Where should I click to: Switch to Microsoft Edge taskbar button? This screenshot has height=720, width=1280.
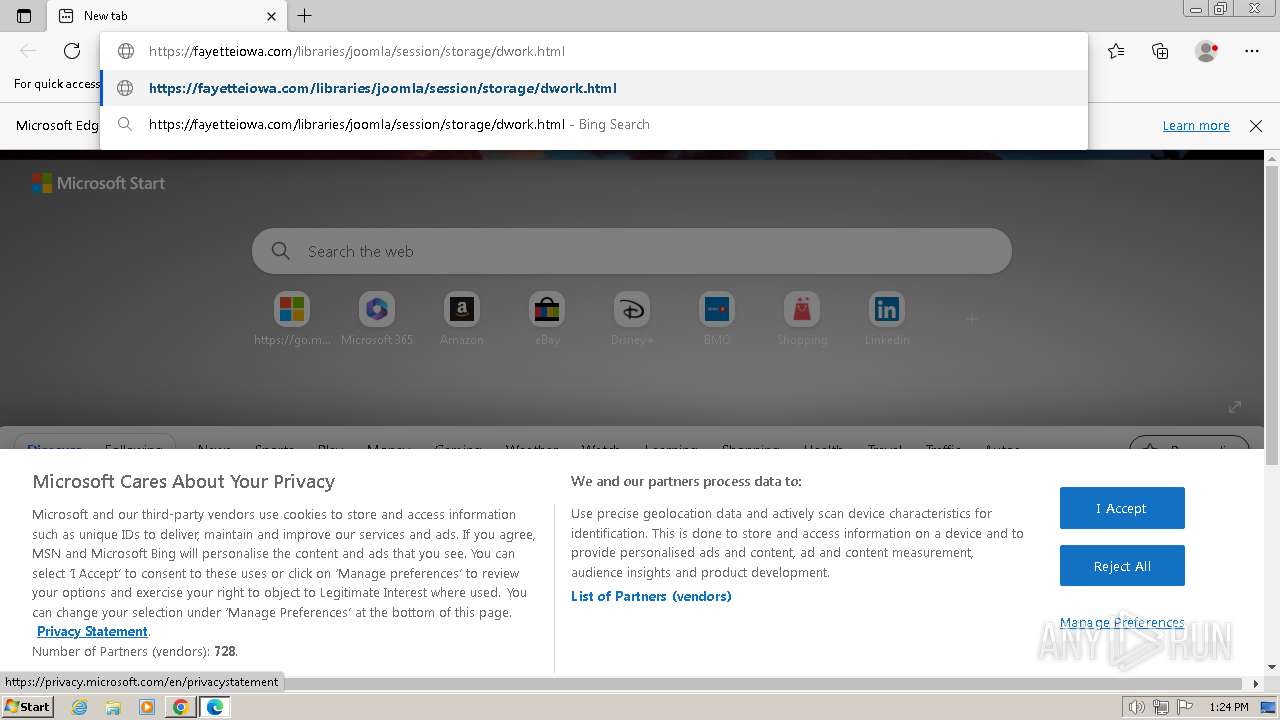point(215,707)
